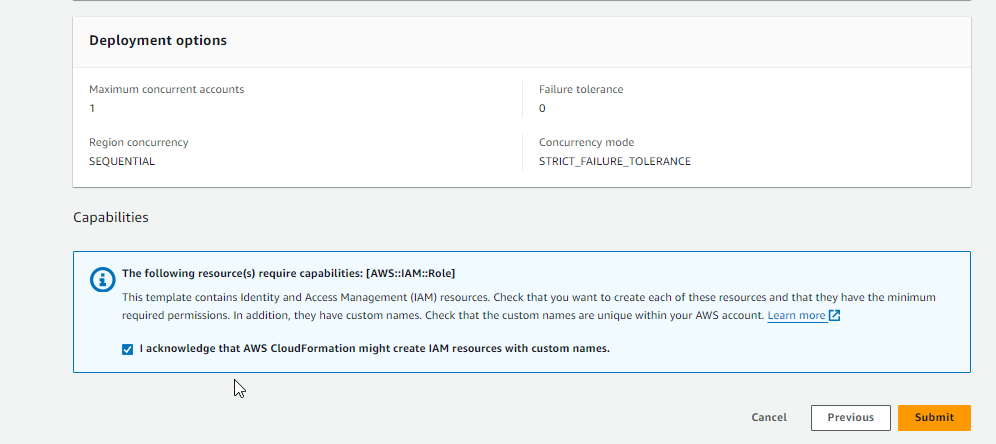Click the AWS::IAM::Role required capabilities heading
The height and width of the screenshot is (444, 996).
(289, 273)
